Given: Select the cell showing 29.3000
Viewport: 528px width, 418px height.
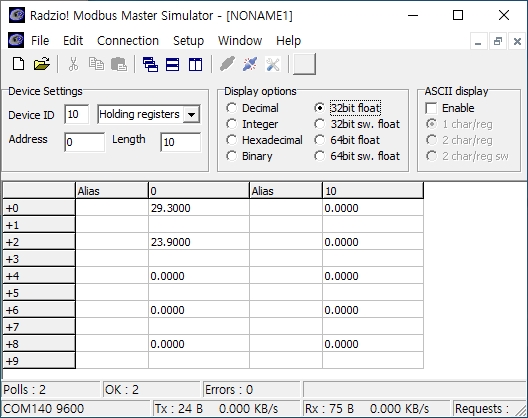Looking at the screenshot, I should pyautogui.click(x=199, y=208).
